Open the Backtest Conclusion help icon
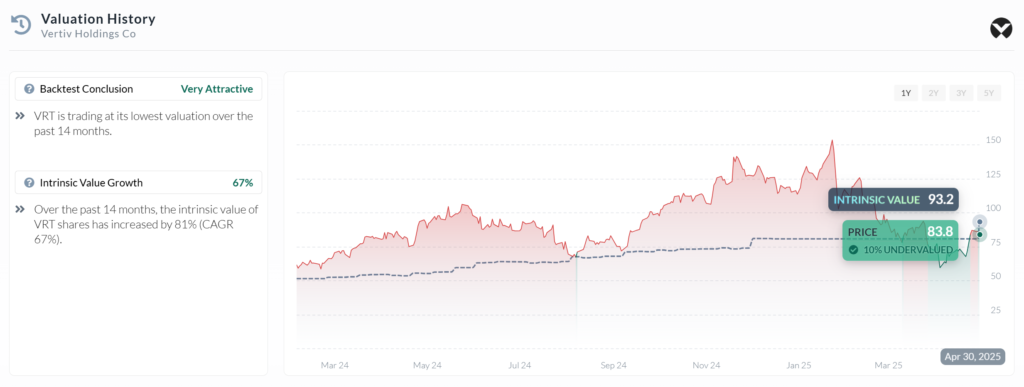The image size is (1024, 387). coord(29,89)
